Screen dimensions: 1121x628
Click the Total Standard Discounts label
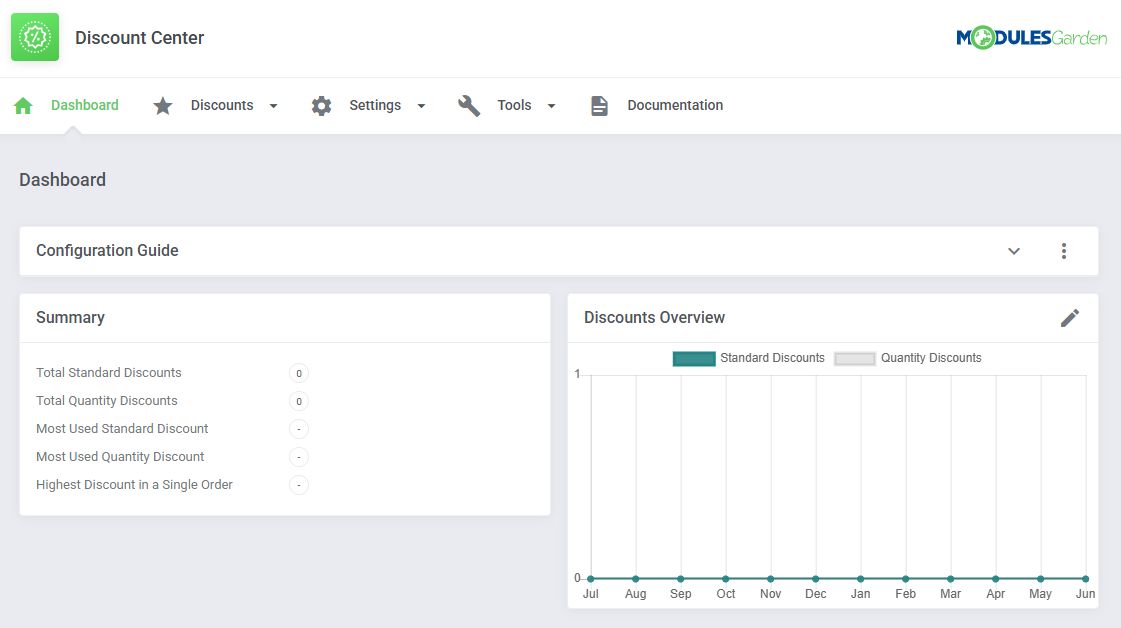pos(109,373)
